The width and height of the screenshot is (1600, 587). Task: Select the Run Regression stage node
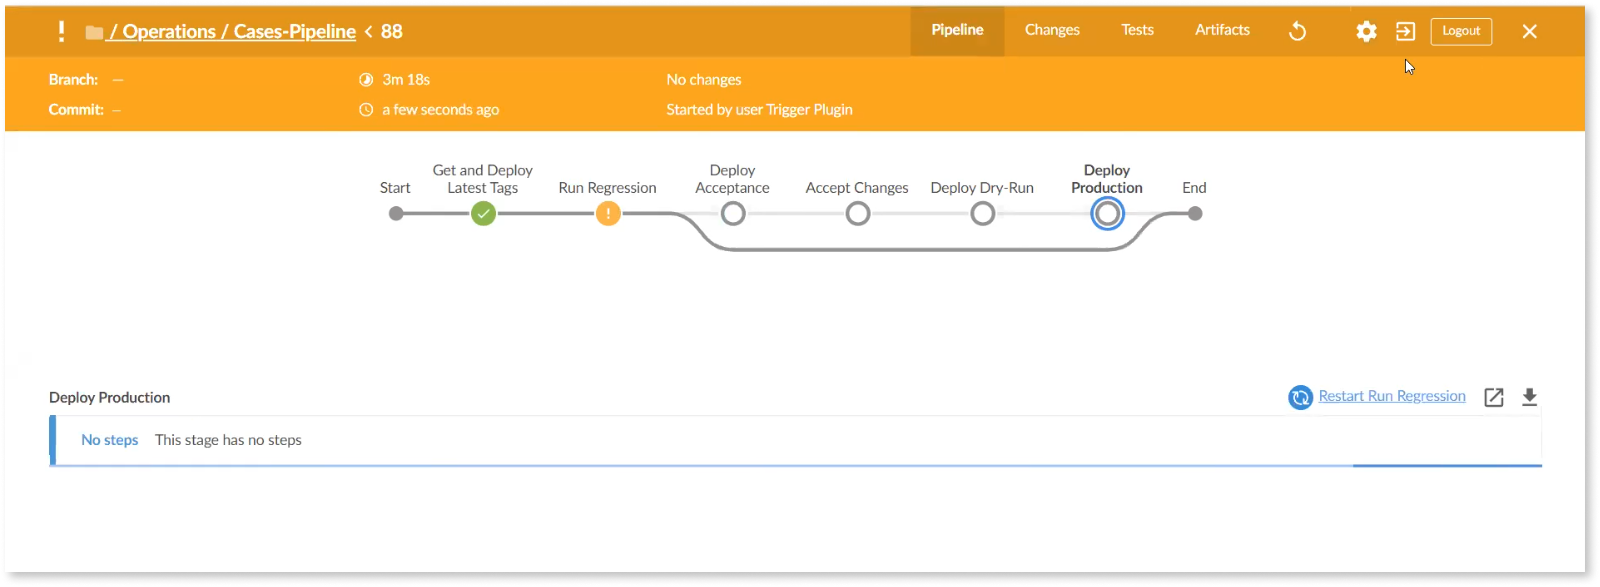point(608,214)
